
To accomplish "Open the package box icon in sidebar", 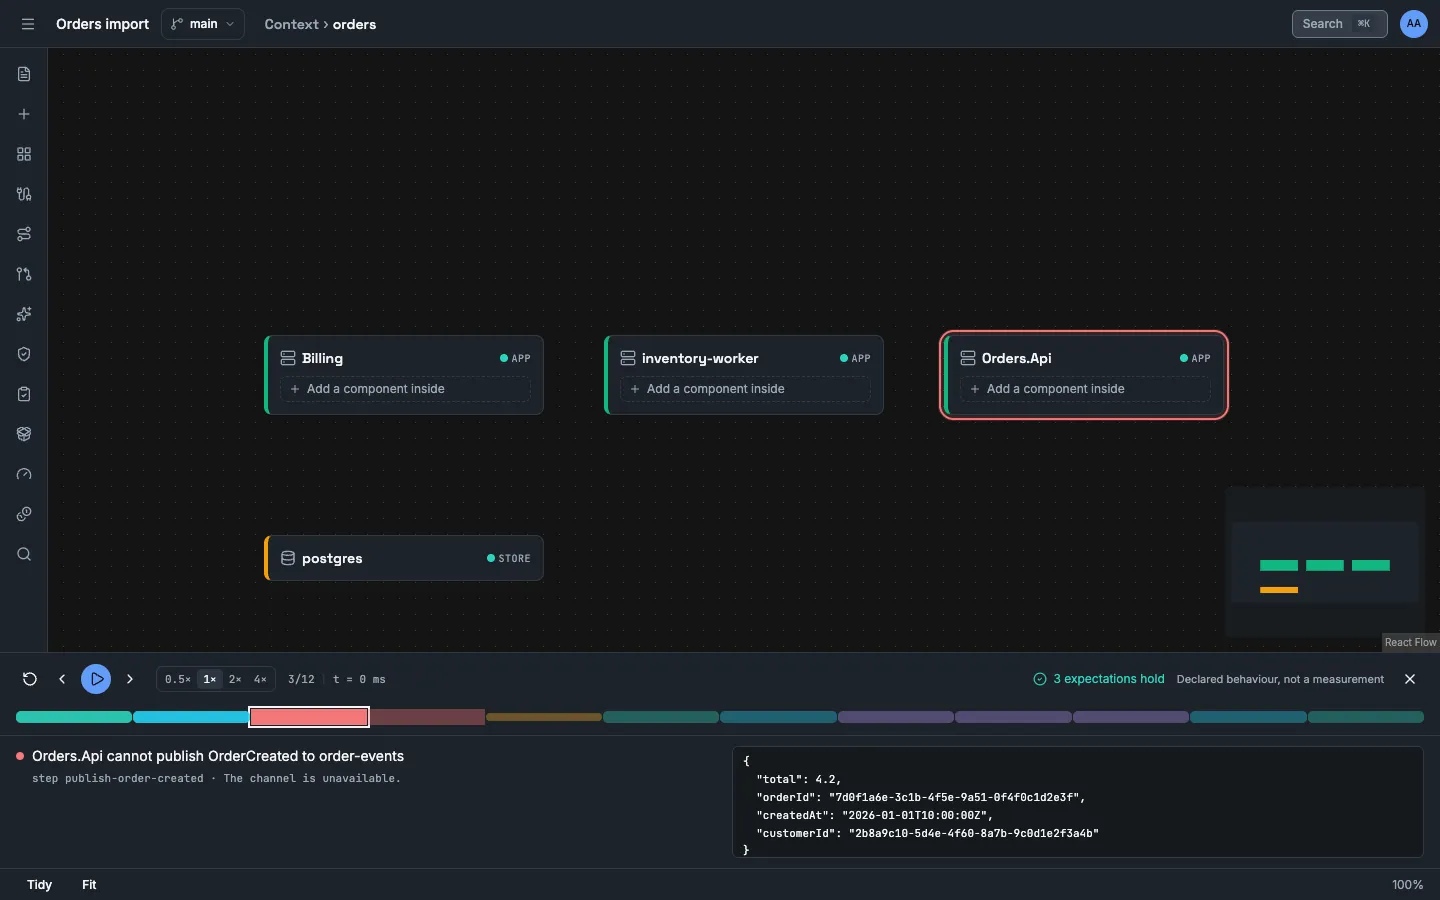I will click(x=24, y=434).
